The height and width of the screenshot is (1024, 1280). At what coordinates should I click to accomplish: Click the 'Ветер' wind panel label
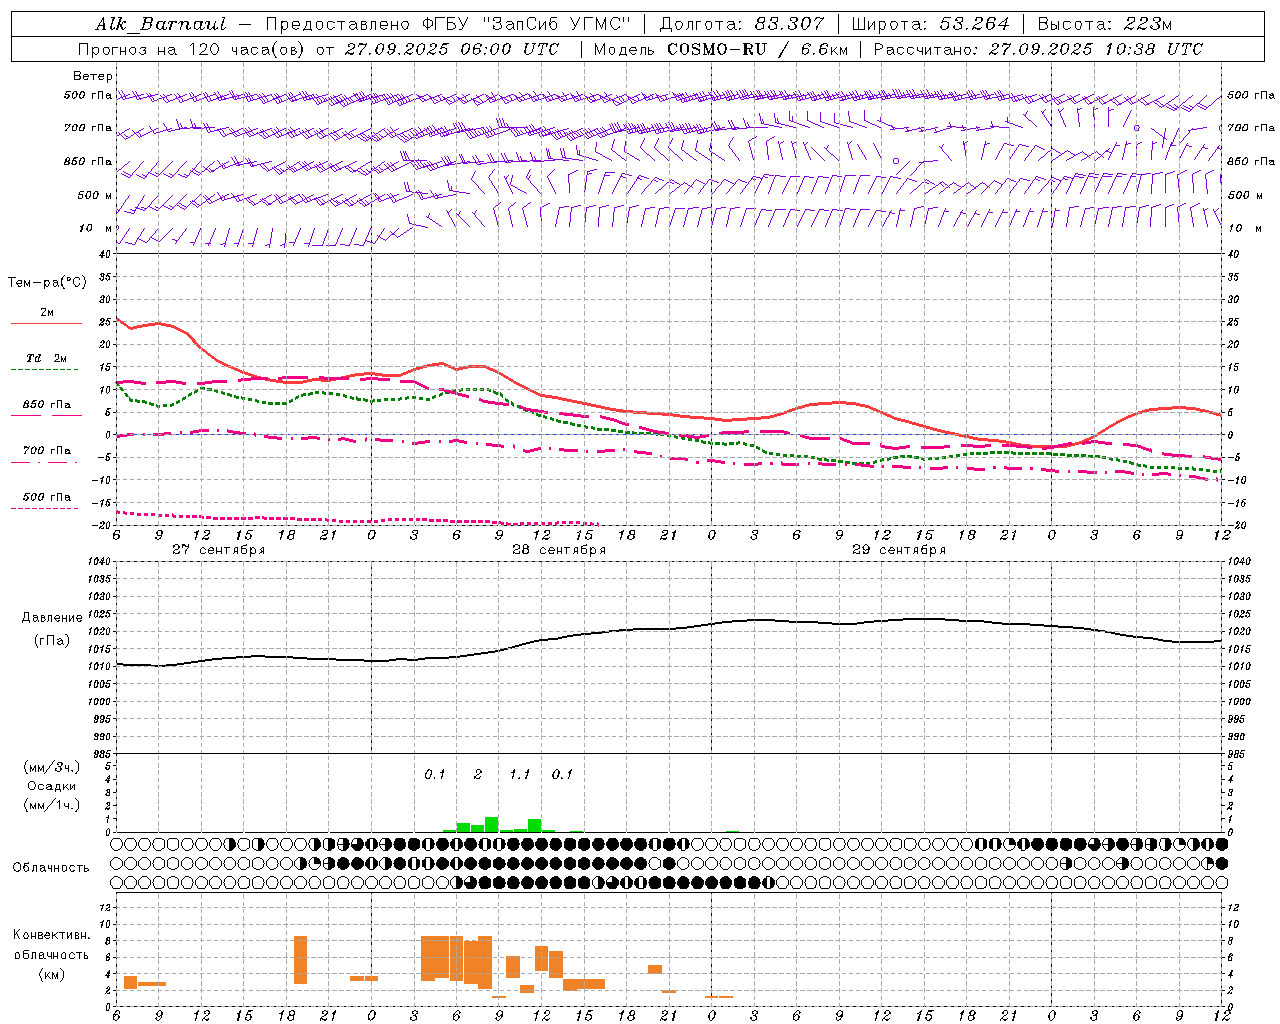pyautogui.click(x=93, y=76)
